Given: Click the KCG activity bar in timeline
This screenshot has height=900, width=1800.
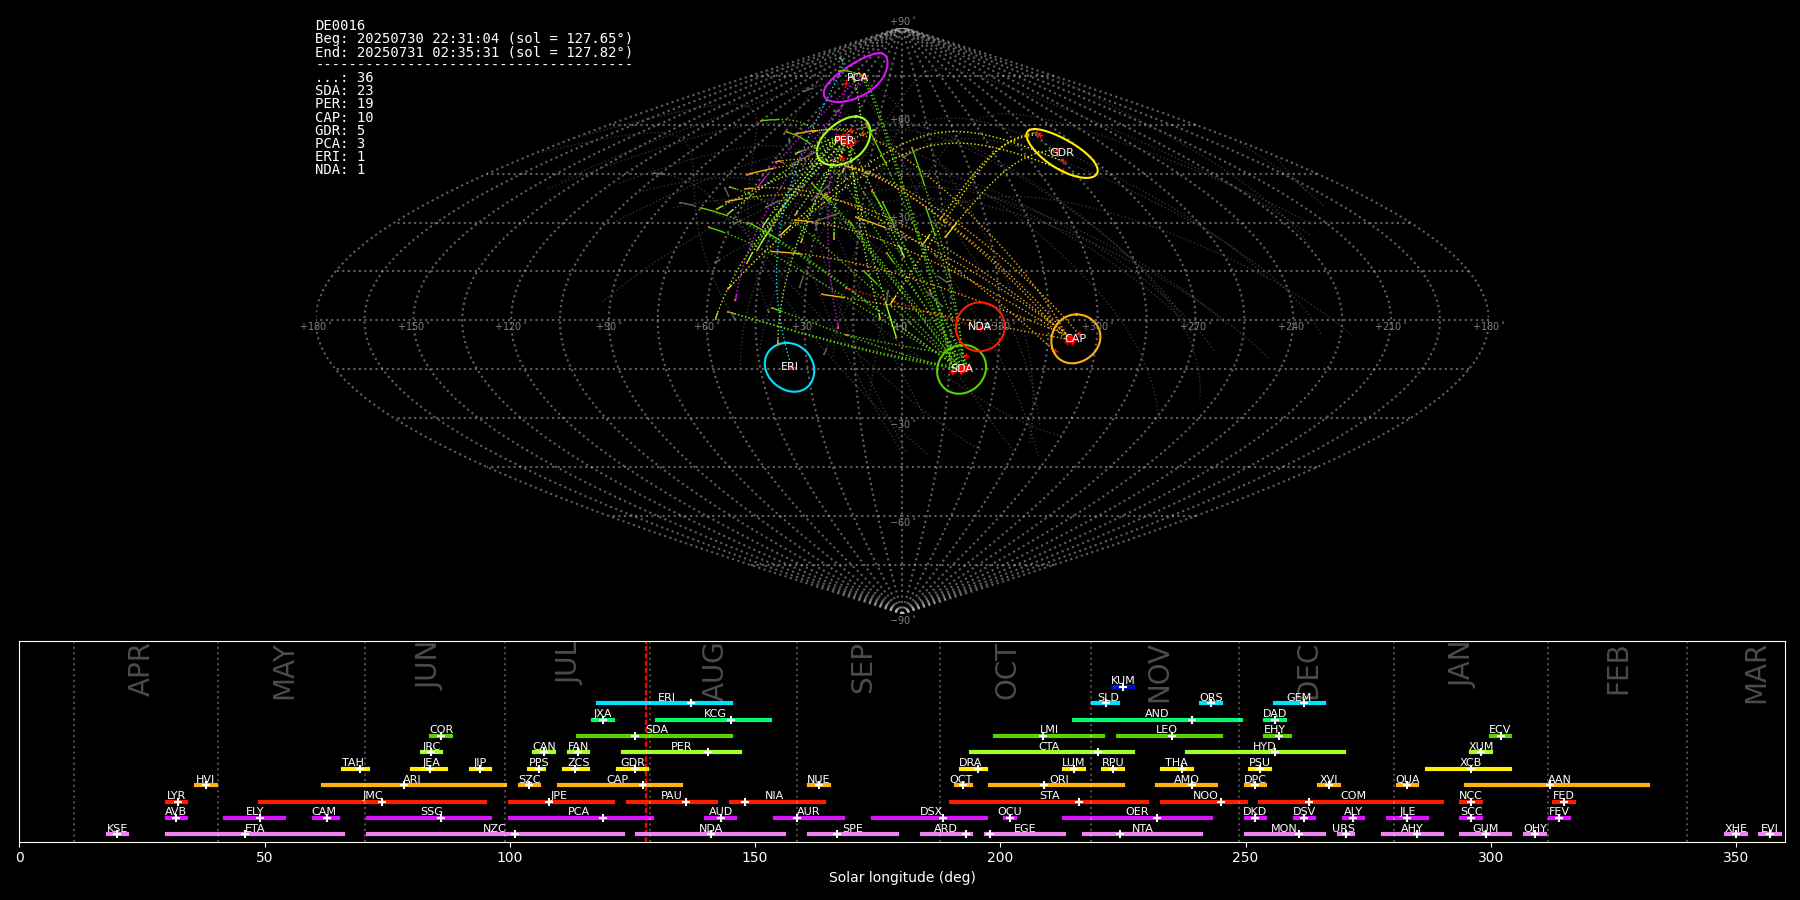Looking at the screenshot, I should click(x=713, y=719).
